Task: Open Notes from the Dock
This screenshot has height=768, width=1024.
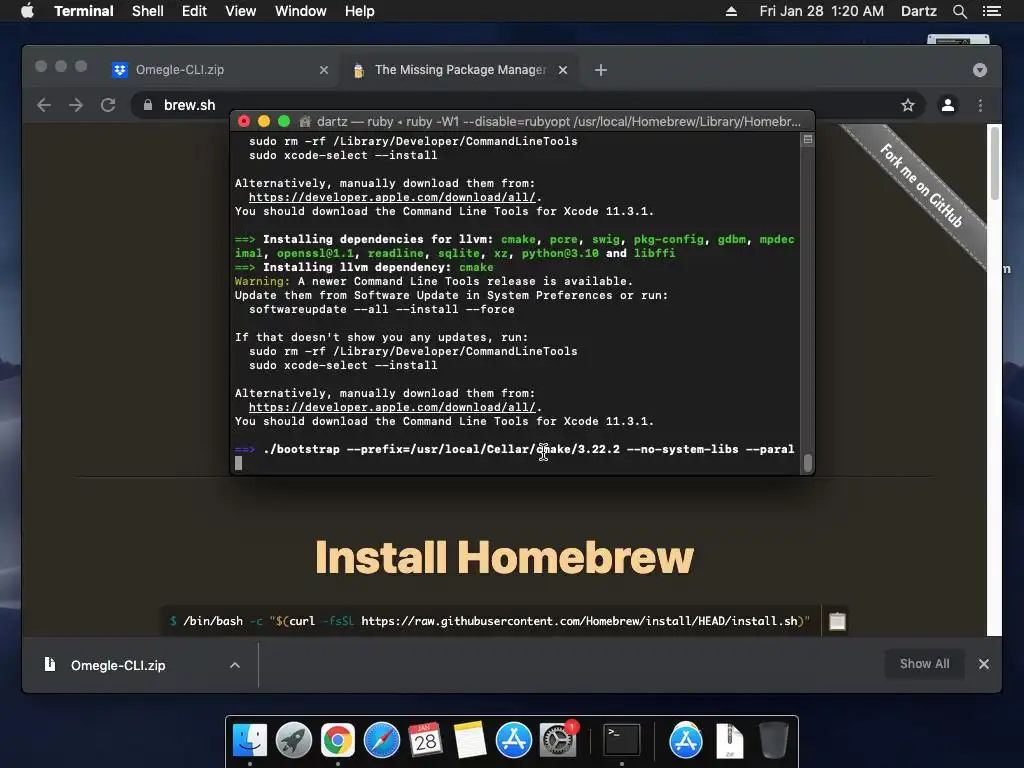Action: 470,741
